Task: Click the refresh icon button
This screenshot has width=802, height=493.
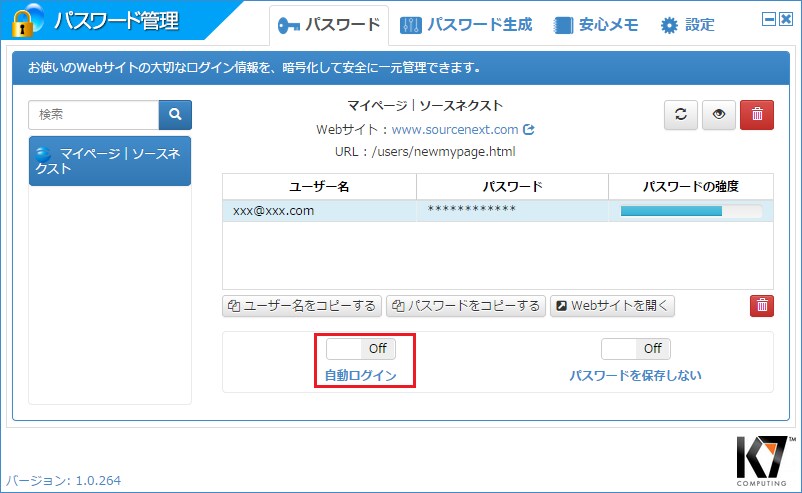Action: (x=680, y=115)
